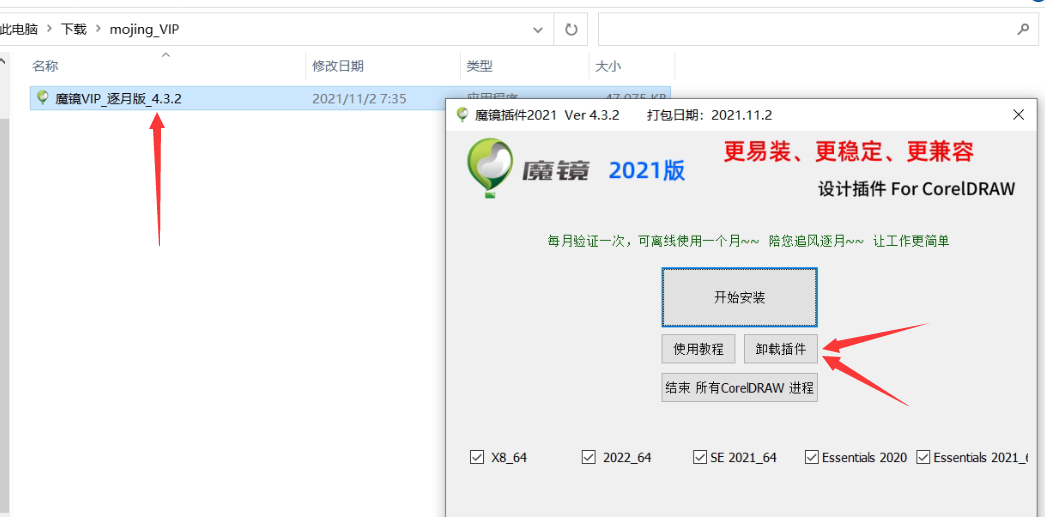Navigate to 此电脑 in breadcrumb path

pyautogui.click(x=19, y=29)
